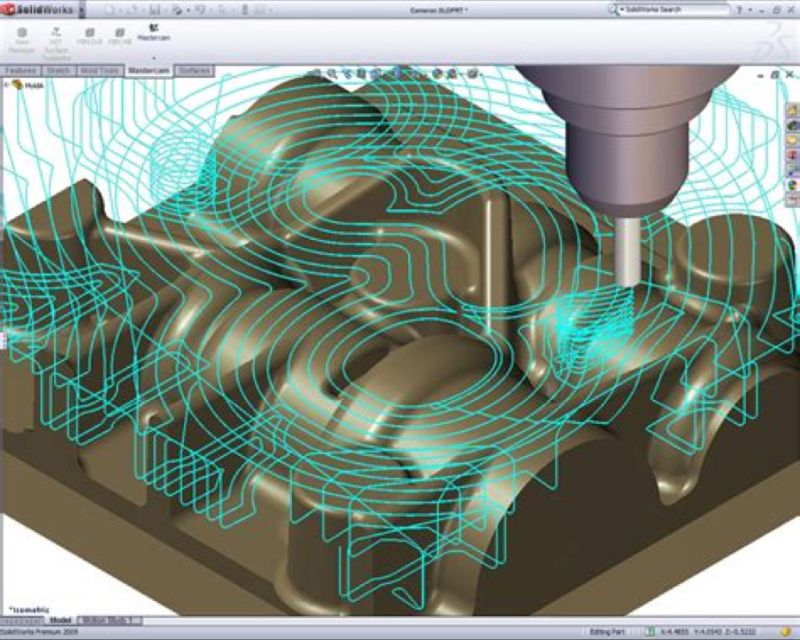The width and height of the screenshot is (800, 640).
Task: Open the Mold Tools tab
Action: point(99,71)
